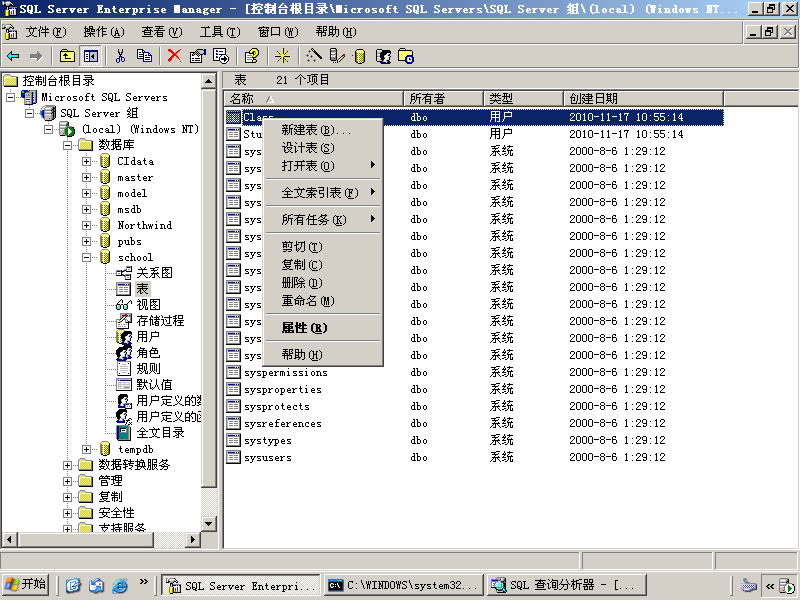Expand the Northwind database node
This screenshot has width=800, height=600.
(x=86, y=225)
